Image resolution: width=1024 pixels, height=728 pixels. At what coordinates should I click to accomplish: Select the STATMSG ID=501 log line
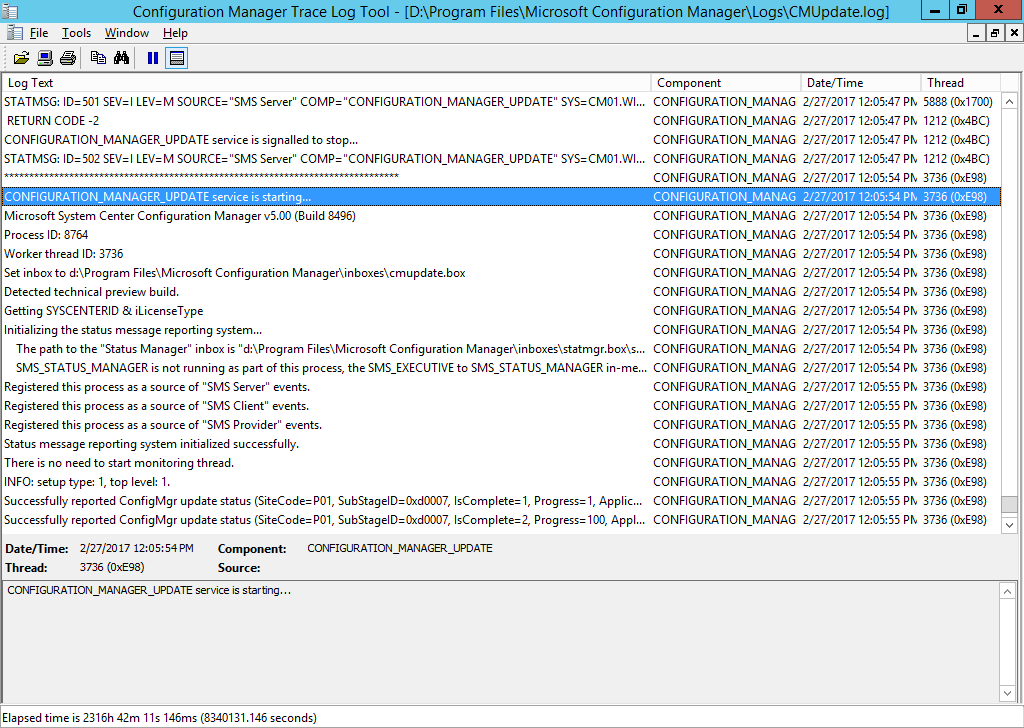[x=502, y=102]
